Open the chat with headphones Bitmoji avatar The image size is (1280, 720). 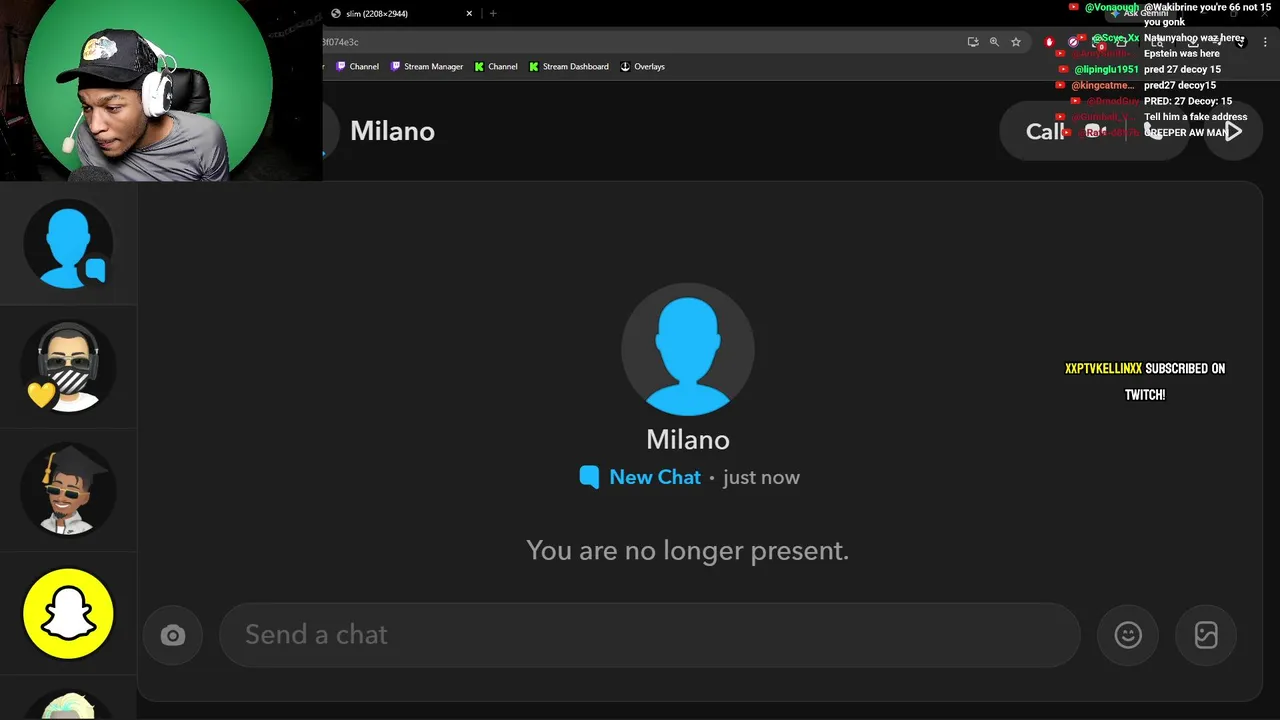tap(68, 367)
